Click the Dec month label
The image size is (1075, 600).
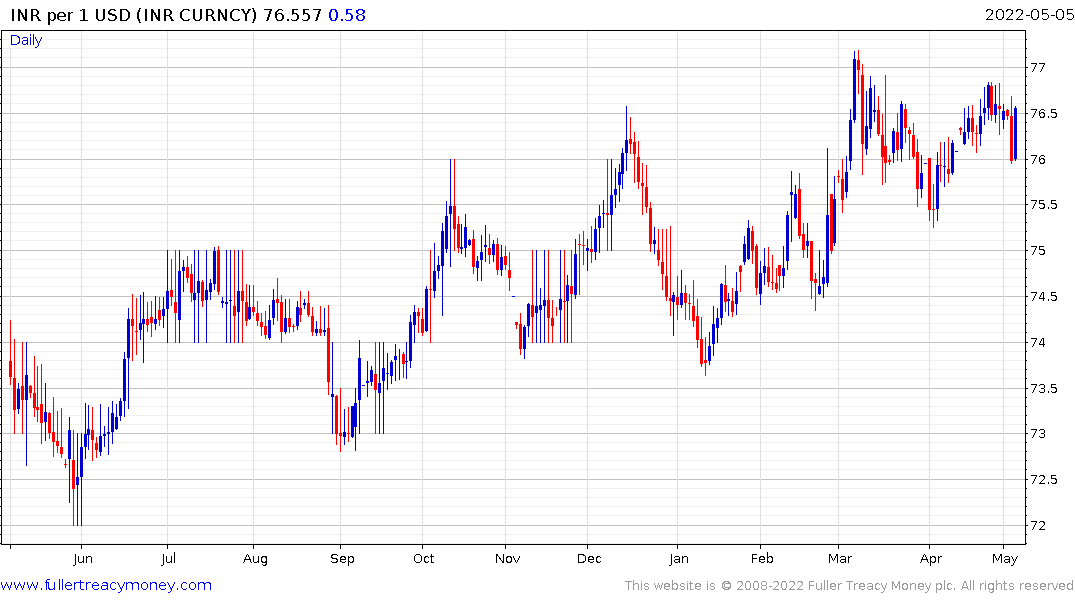589,559
